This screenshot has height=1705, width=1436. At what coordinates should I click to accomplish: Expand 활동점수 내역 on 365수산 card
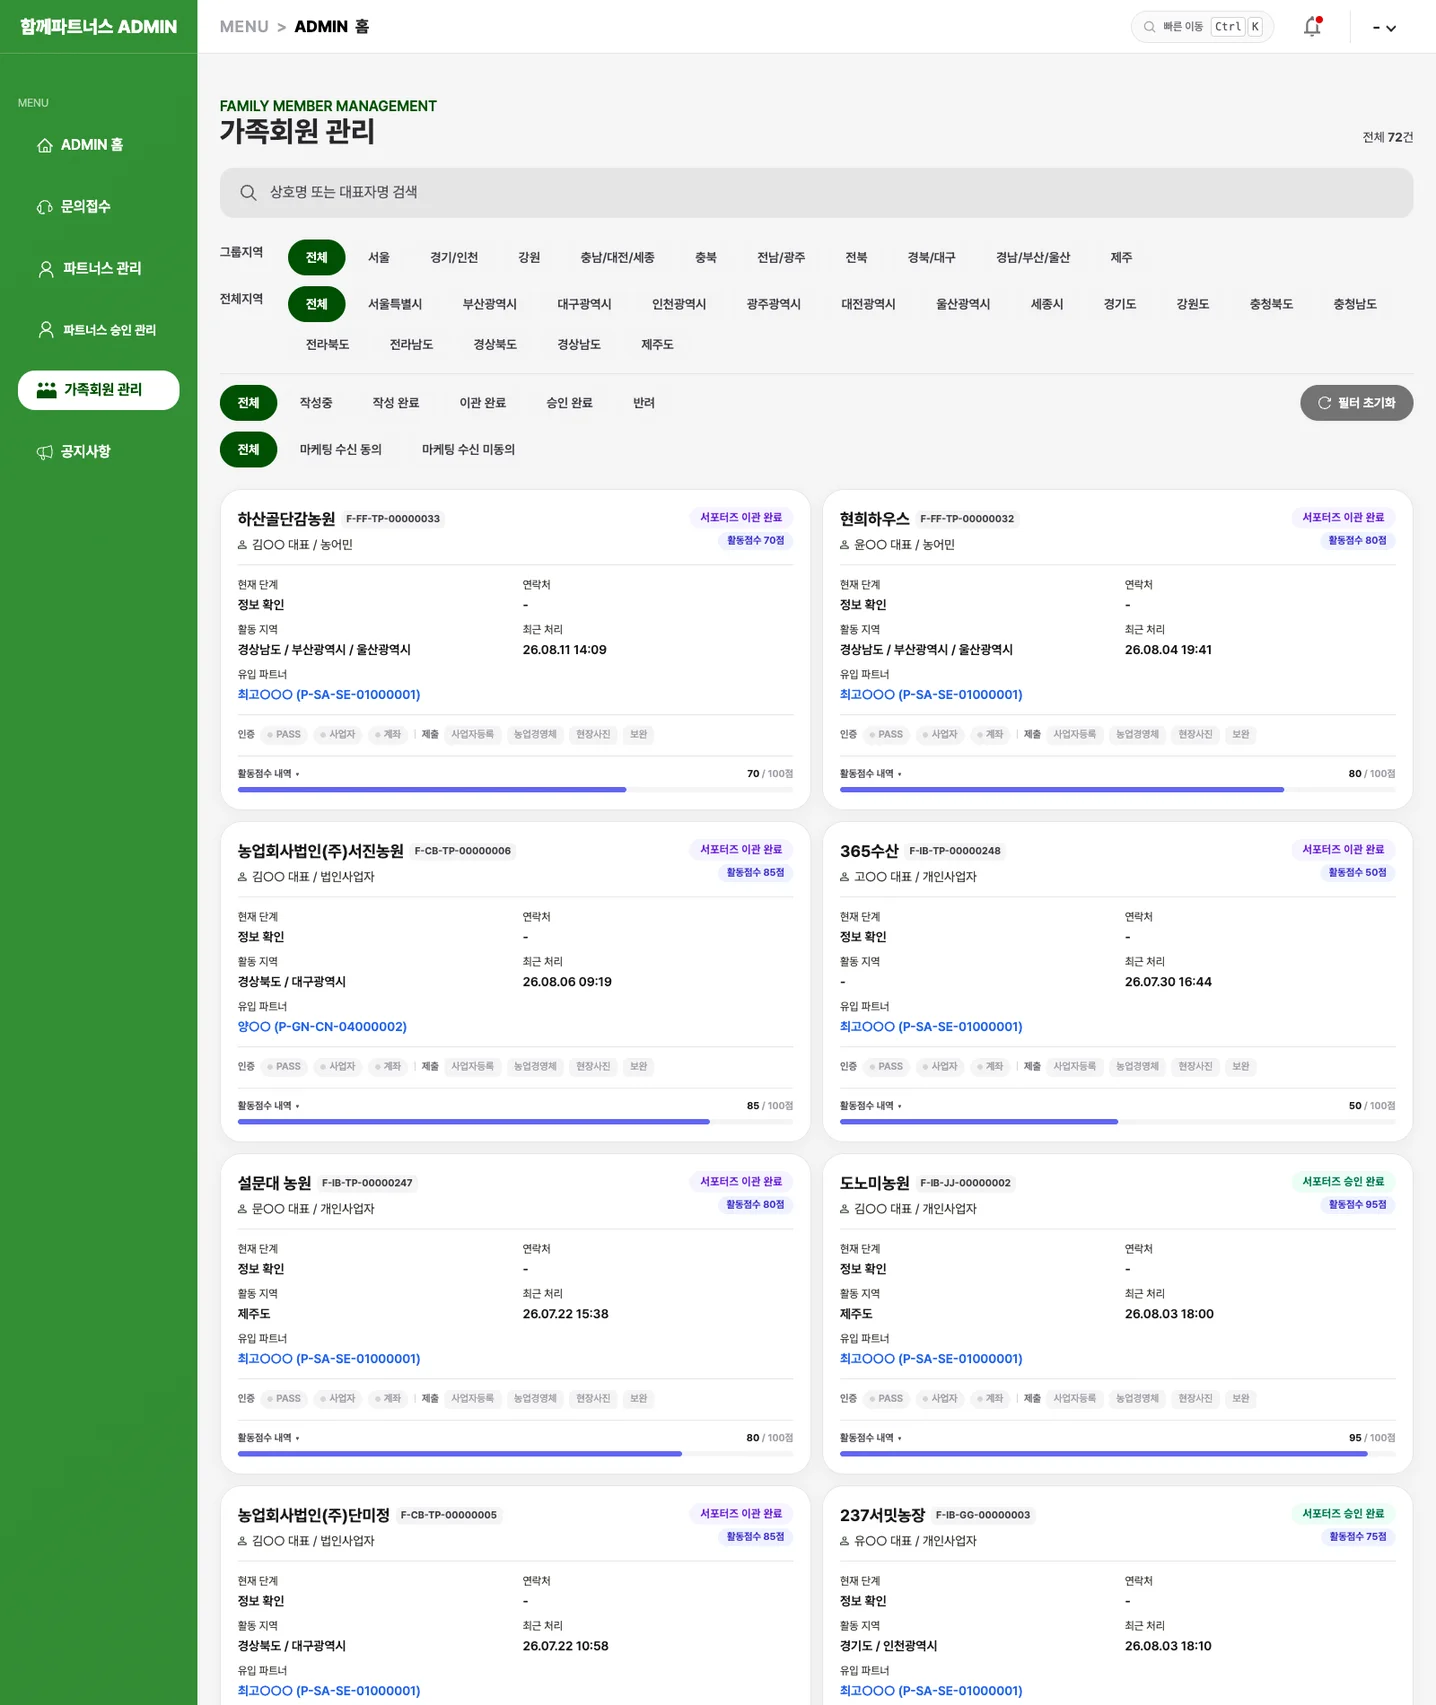coord(870,1106)
